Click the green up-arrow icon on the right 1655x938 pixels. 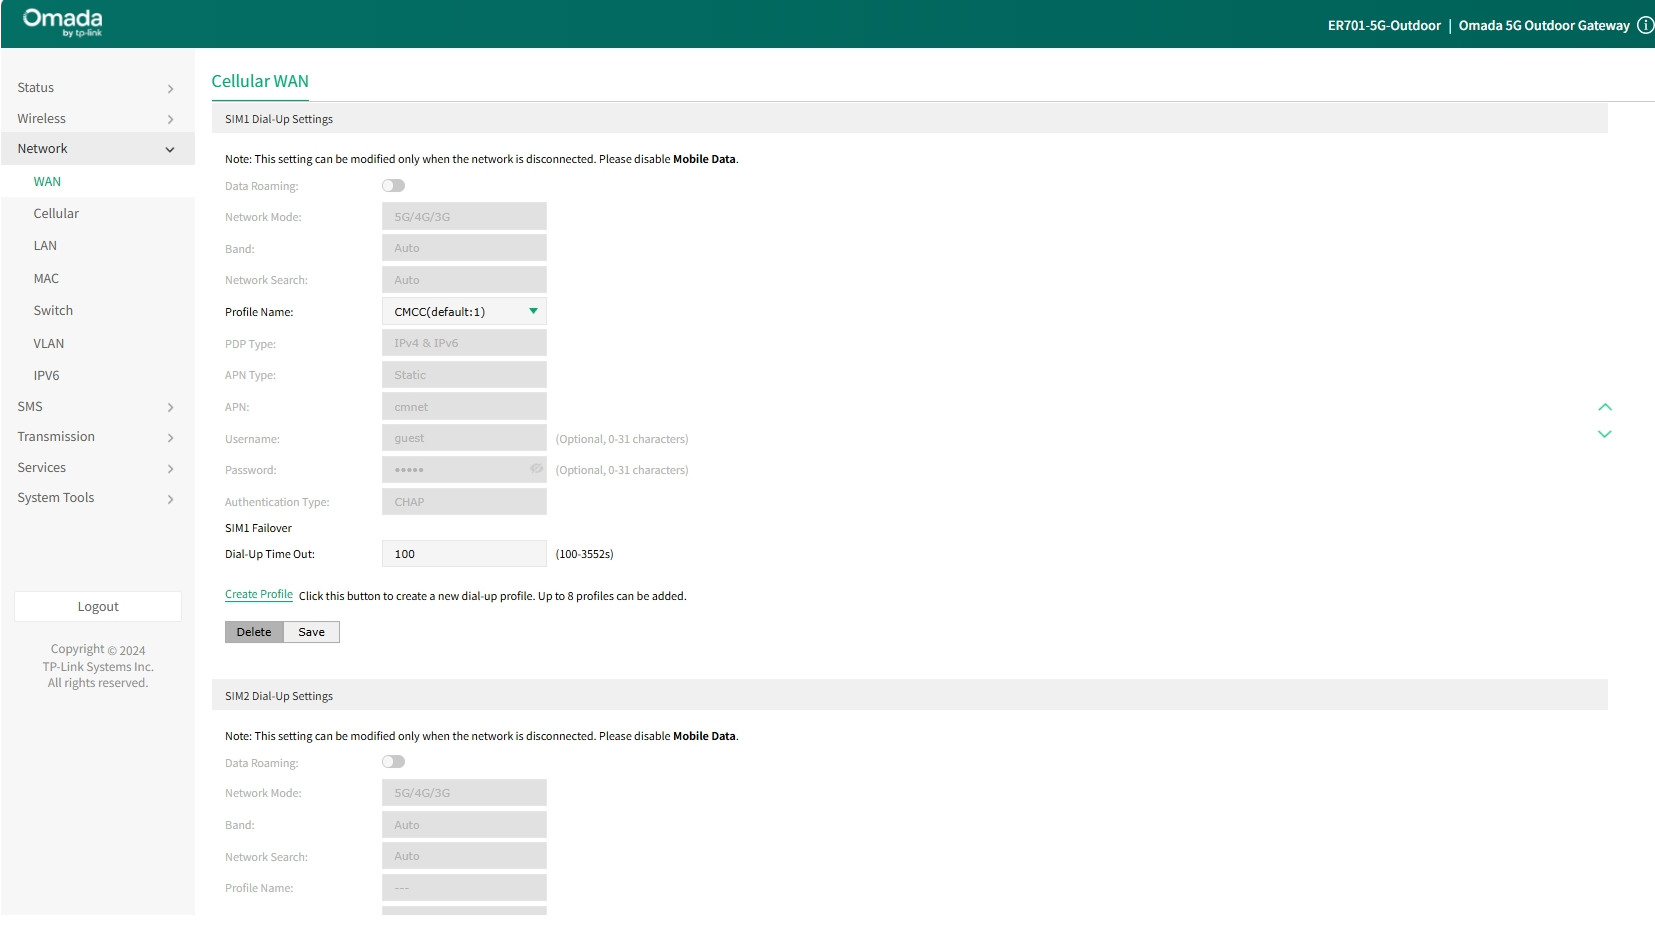pyautogui.click(x=1605, y=407)
